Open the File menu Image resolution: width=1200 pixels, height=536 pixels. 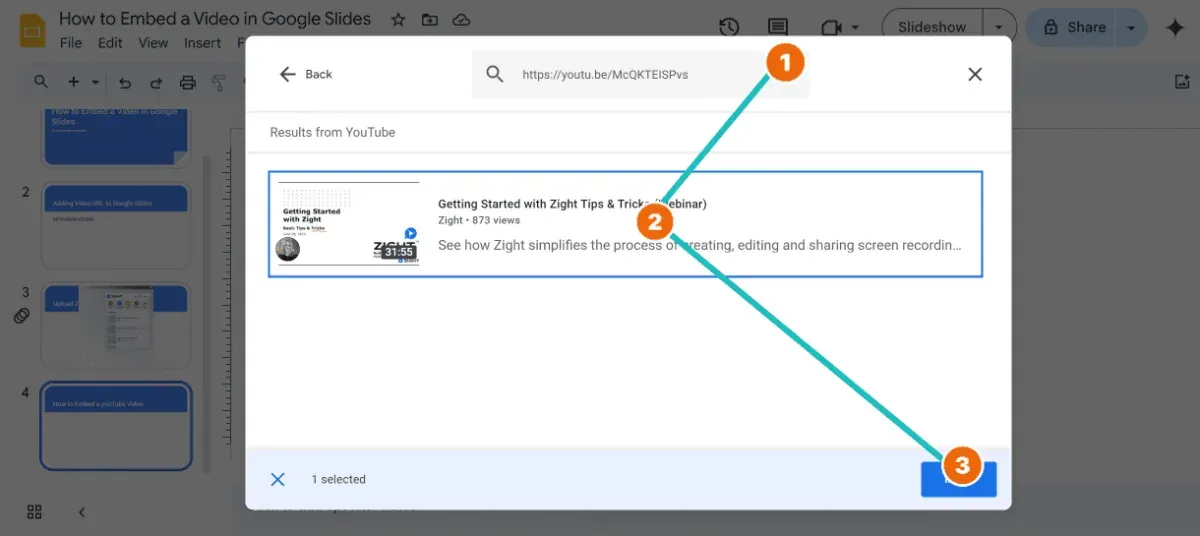[71, 43]
